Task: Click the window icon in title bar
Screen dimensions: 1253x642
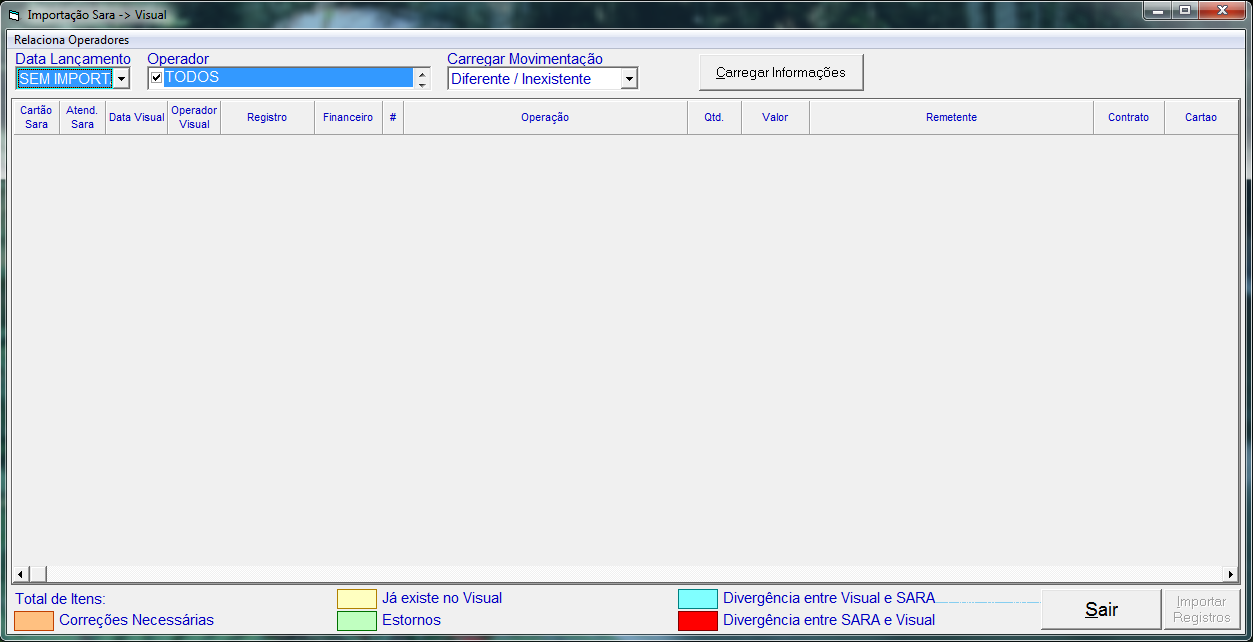Action: pyautogui.click(x=14, y=15)
